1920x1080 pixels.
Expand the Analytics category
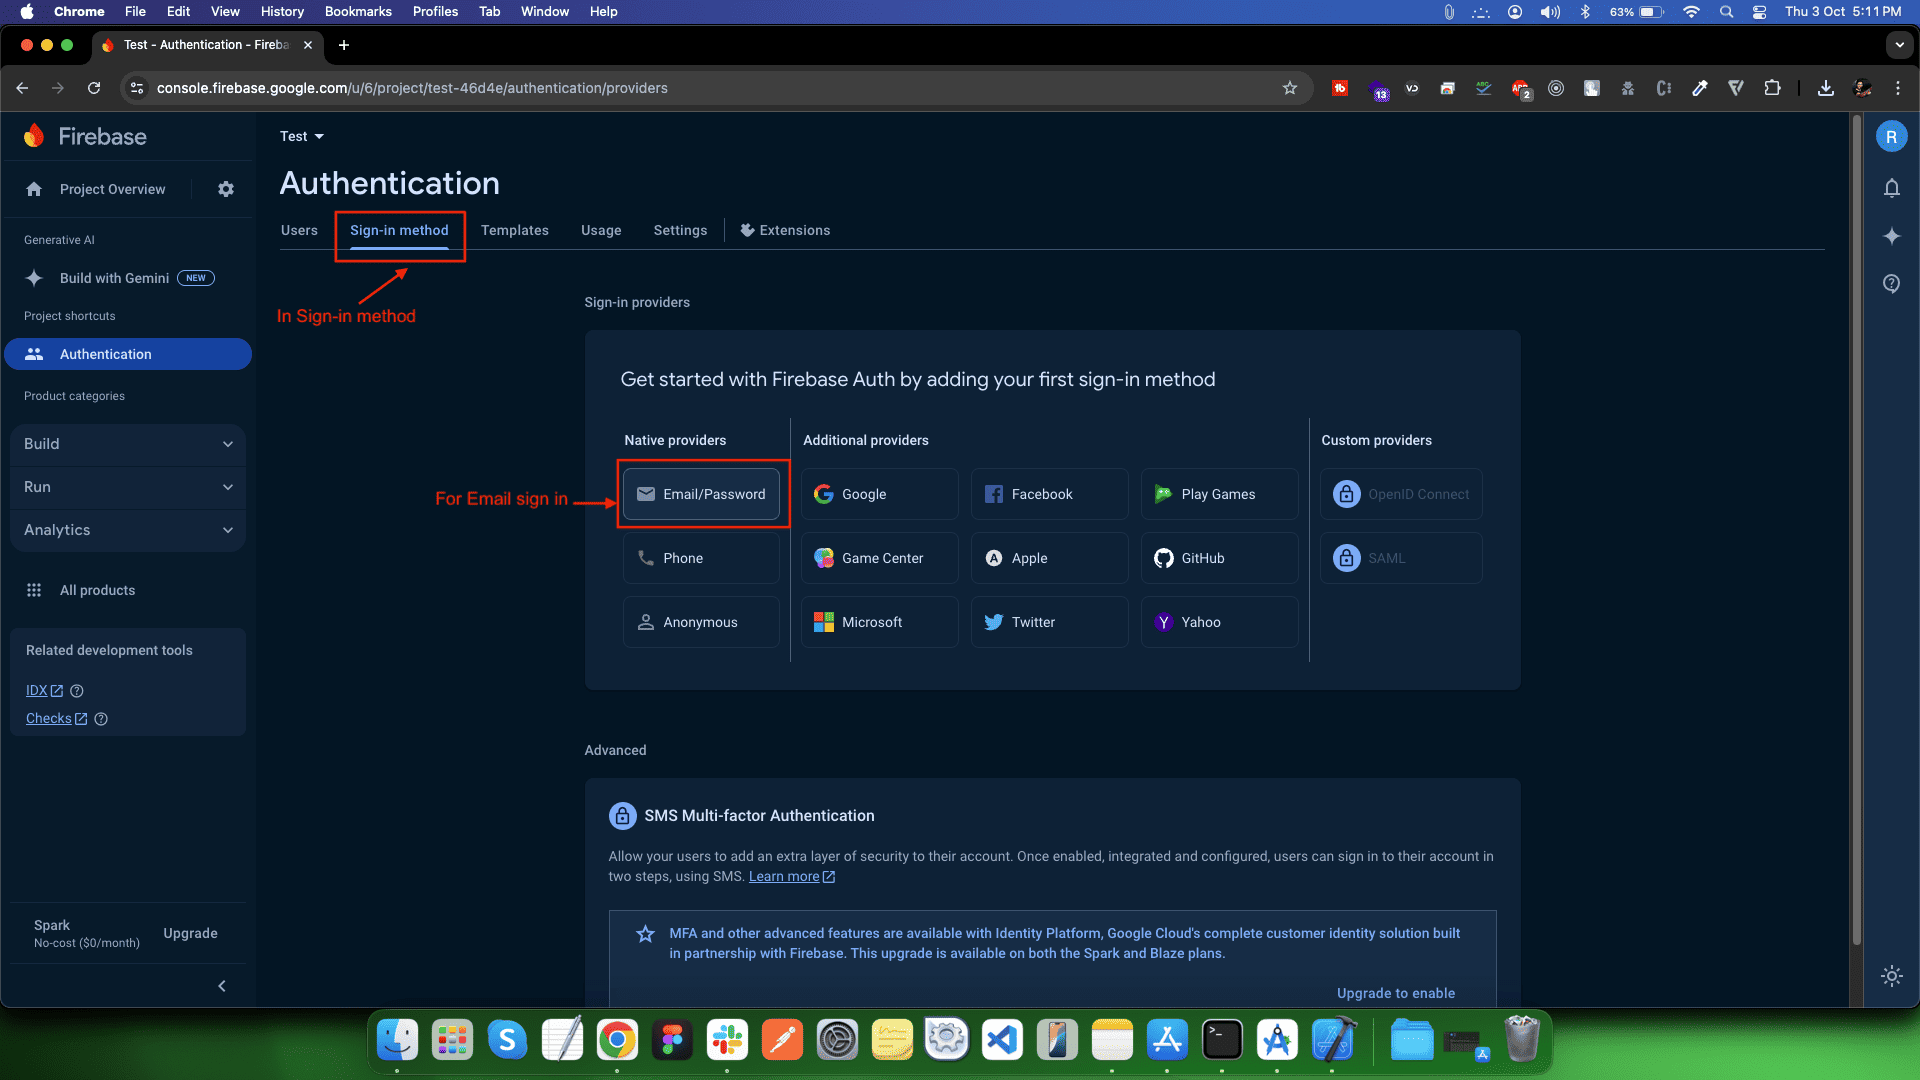point(128,530)
